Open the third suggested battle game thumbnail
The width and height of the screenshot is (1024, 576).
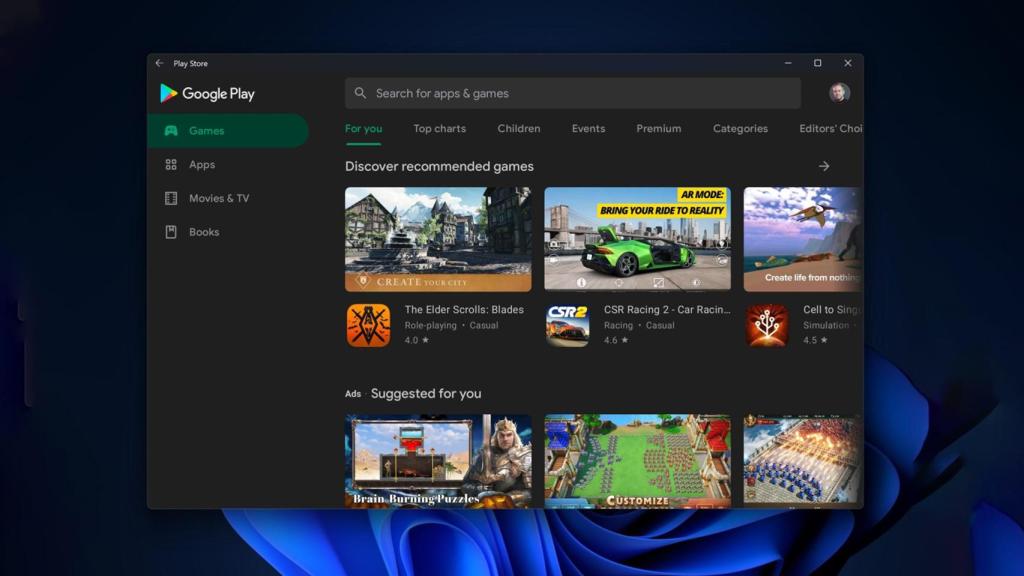pos(803,461)
